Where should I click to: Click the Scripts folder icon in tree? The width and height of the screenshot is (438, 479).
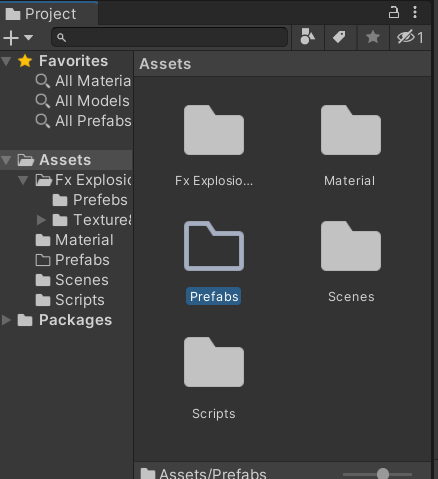click(x=43, y=300)
